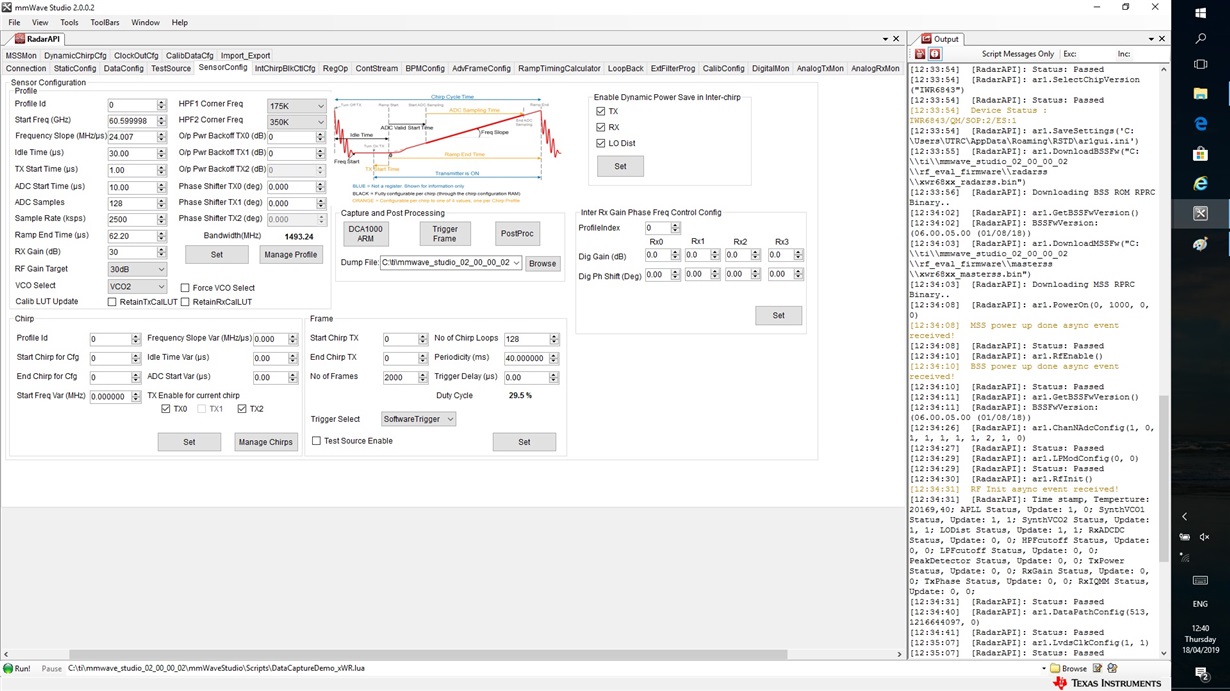This screenshot has width=1230, height=691.
Task: Open the Tools menu
Action: (69, 22)
